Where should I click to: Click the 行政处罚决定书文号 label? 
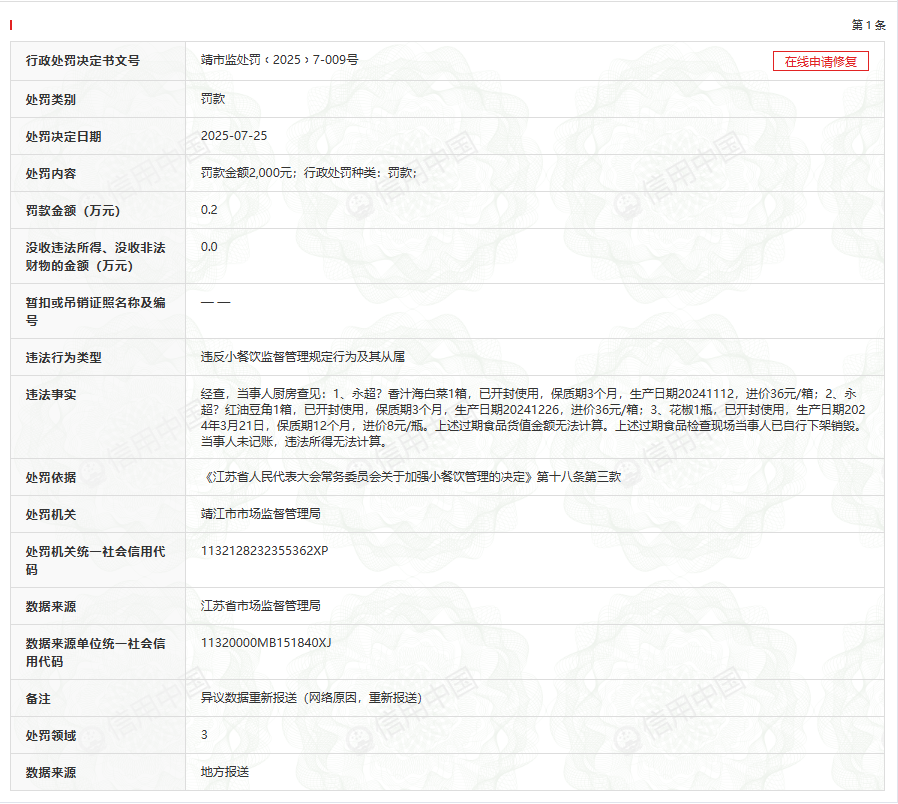pos(82,61)
